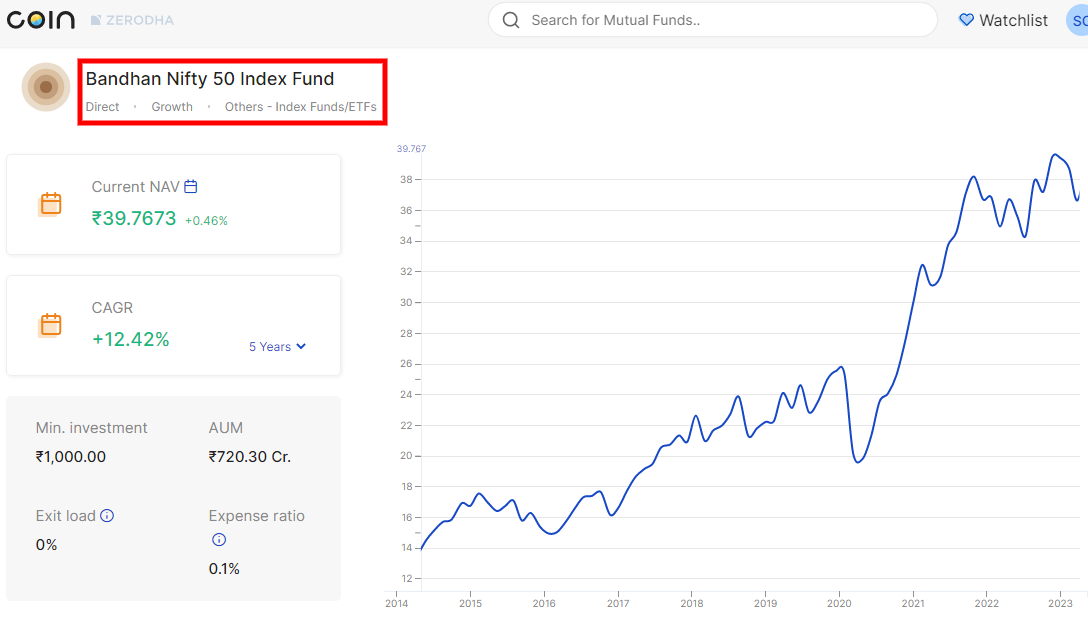
Task: Click the search magnifier icon
Action: tap(511, 19)
